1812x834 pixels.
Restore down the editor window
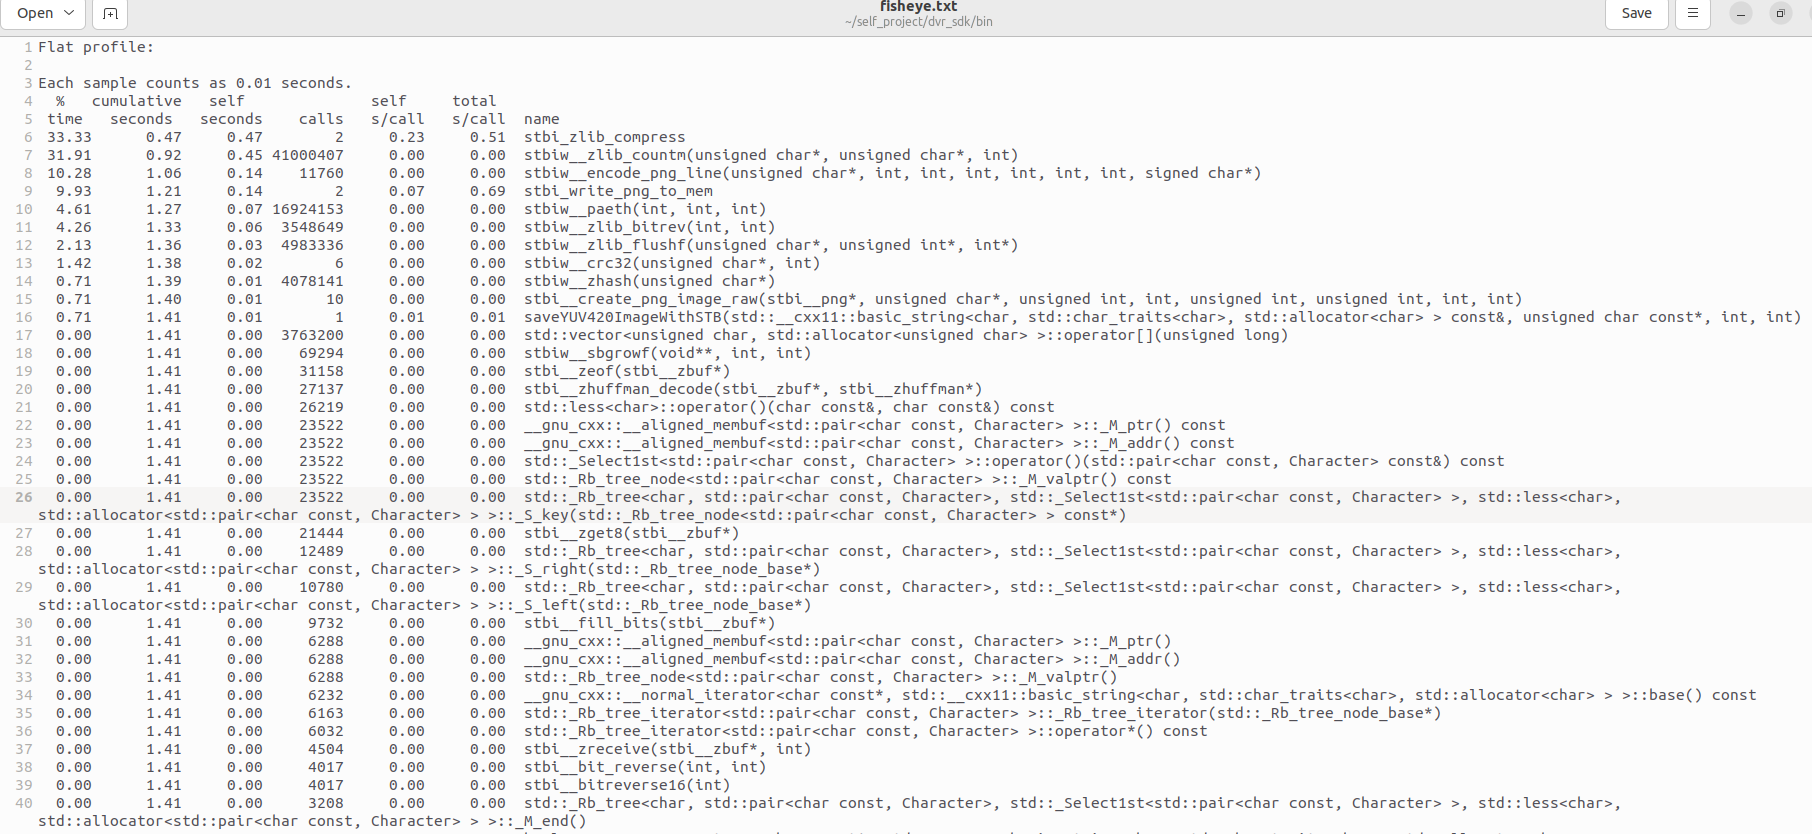(x=1780, y=13)
